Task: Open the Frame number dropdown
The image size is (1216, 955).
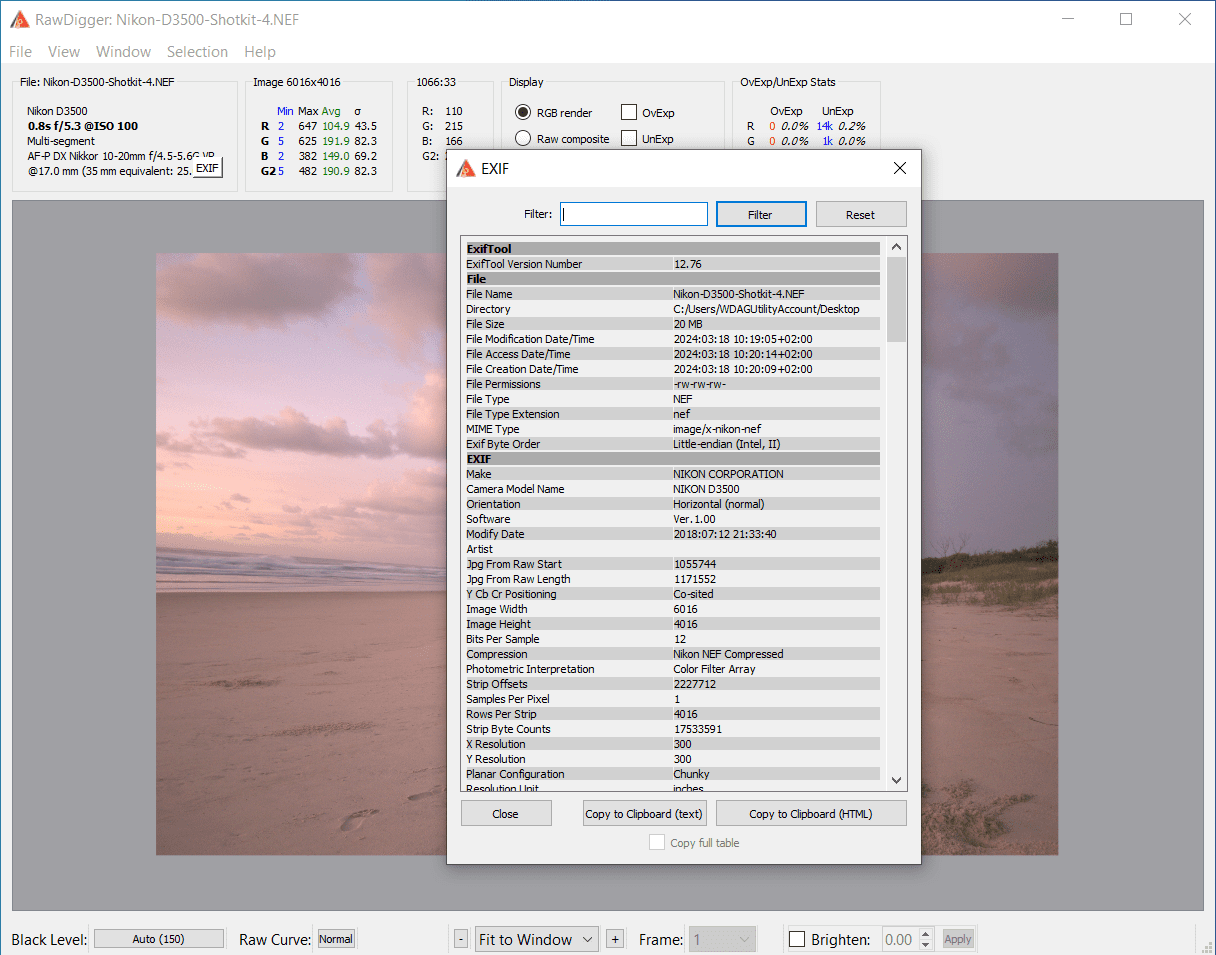Action: coord(722,939)
